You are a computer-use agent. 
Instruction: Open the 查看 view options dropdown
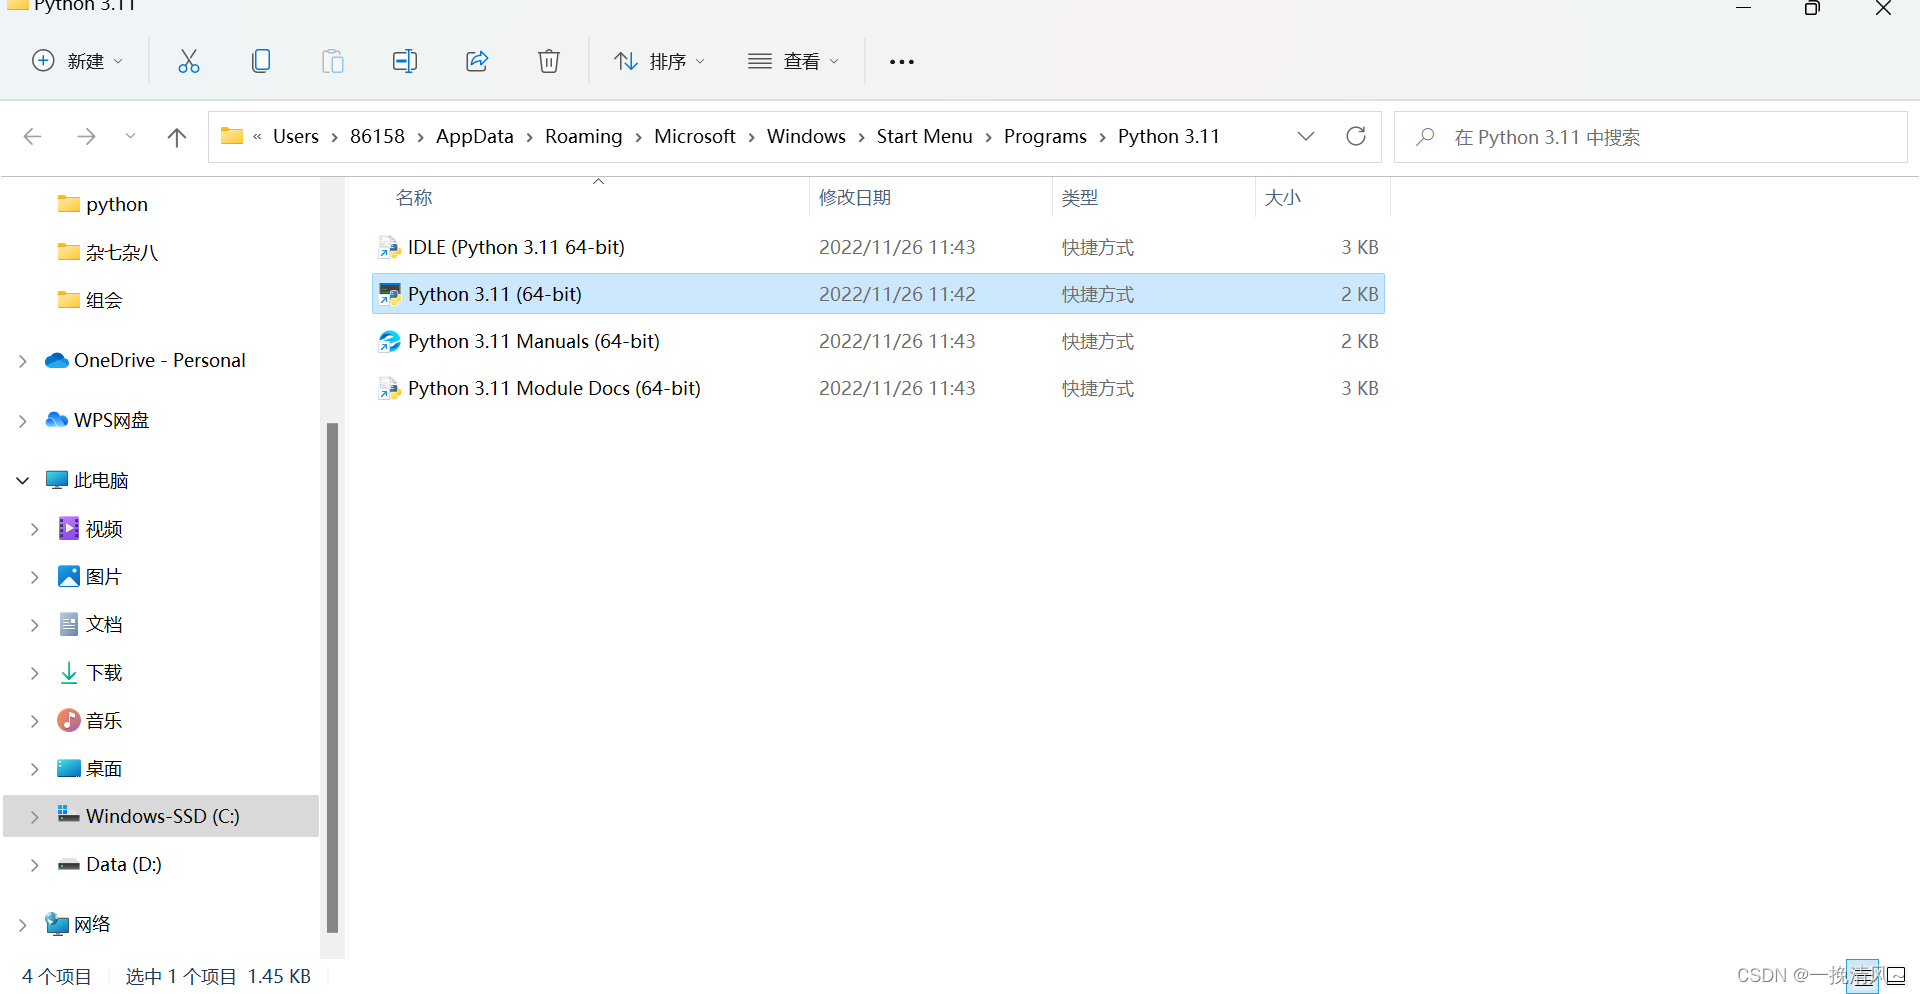[x=793, y=61]
